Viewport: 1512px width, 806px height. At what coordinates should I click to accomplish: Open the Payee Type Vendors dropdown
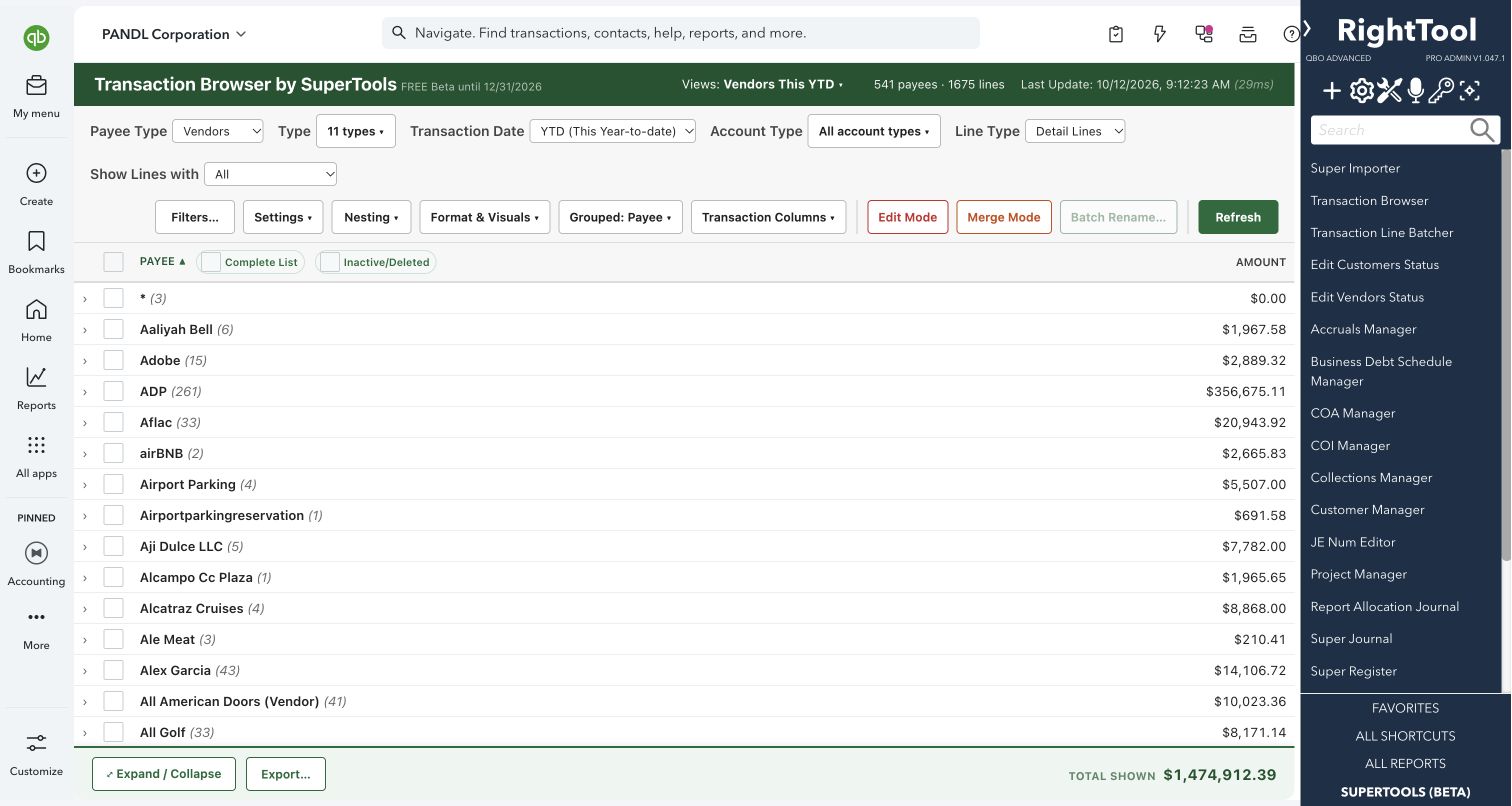218,131
